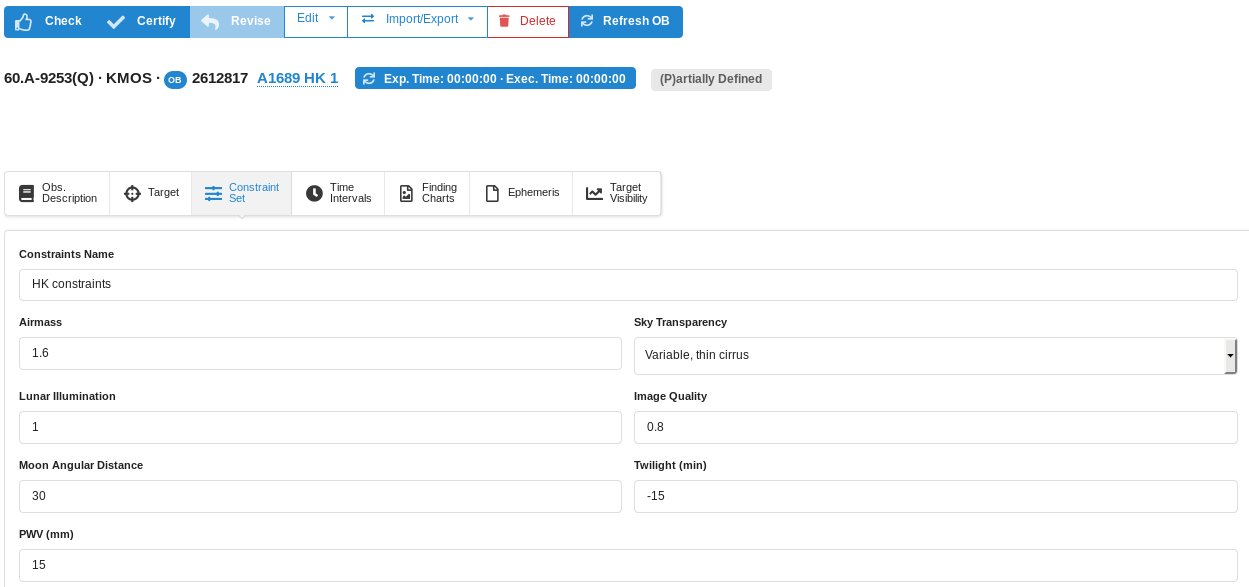
Task: Go to the Target Visibility tab
Action: (x=616, y=193)
